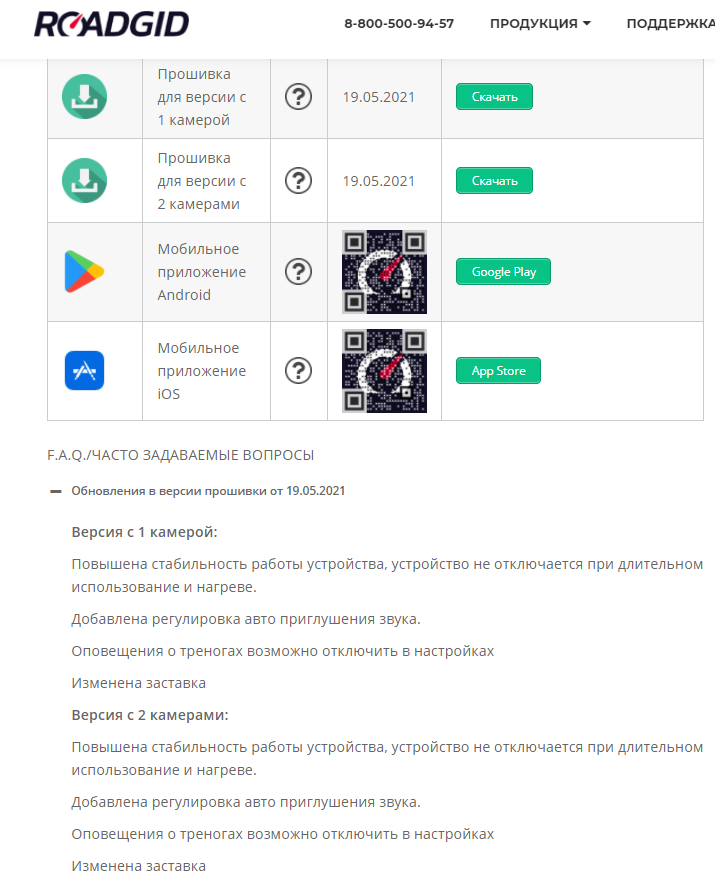The height and width of the screenshot is (876, 715).
Task: Click the Обновления в версии прошивки heading
Action: [x=208, y=491]
